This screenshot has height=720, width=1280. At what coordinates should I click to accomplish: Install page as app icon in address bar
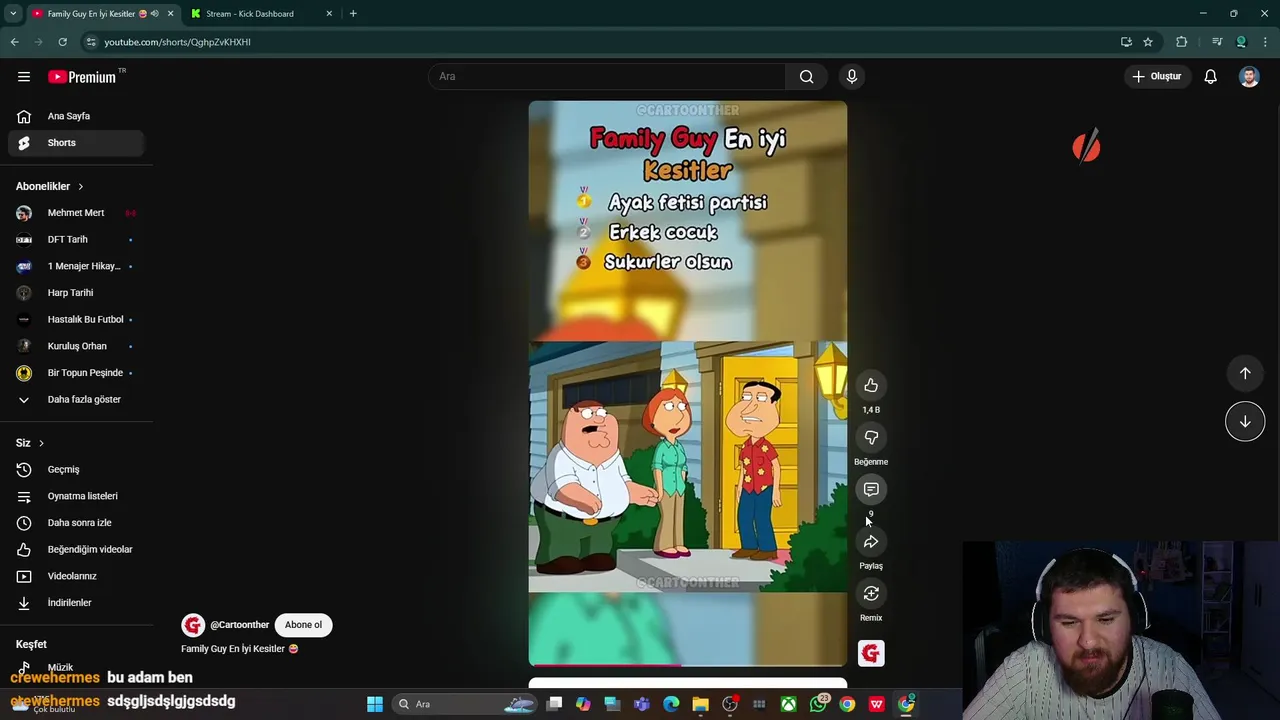click(x=1126, y=42)
